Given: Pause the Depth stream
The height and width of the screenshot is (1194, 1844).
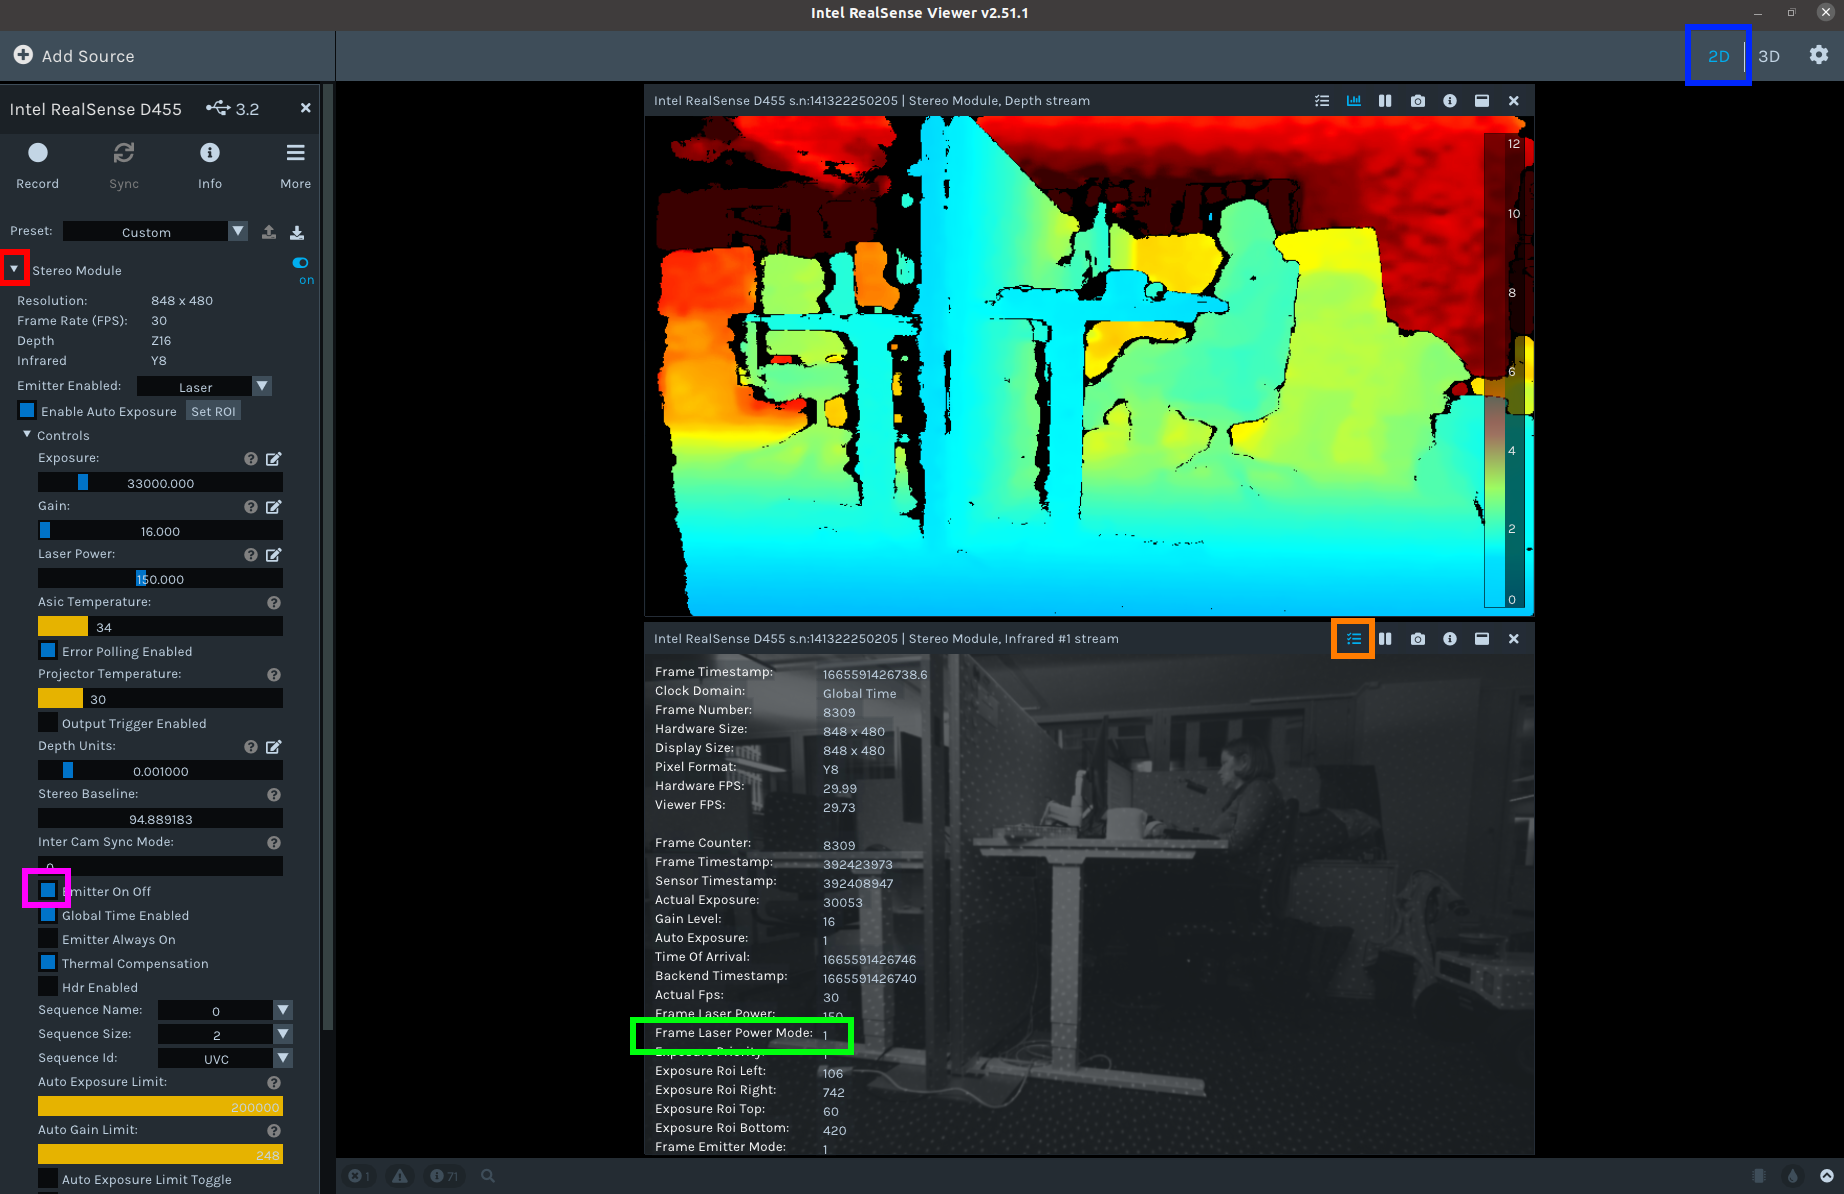Looking at the screenshot, I should click(x=1385, y=100).
